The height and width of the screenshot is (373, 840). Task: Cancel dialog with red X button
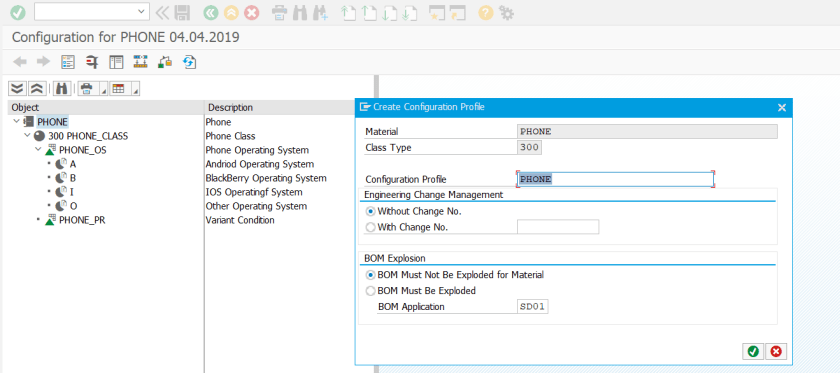tap(776, 352)
